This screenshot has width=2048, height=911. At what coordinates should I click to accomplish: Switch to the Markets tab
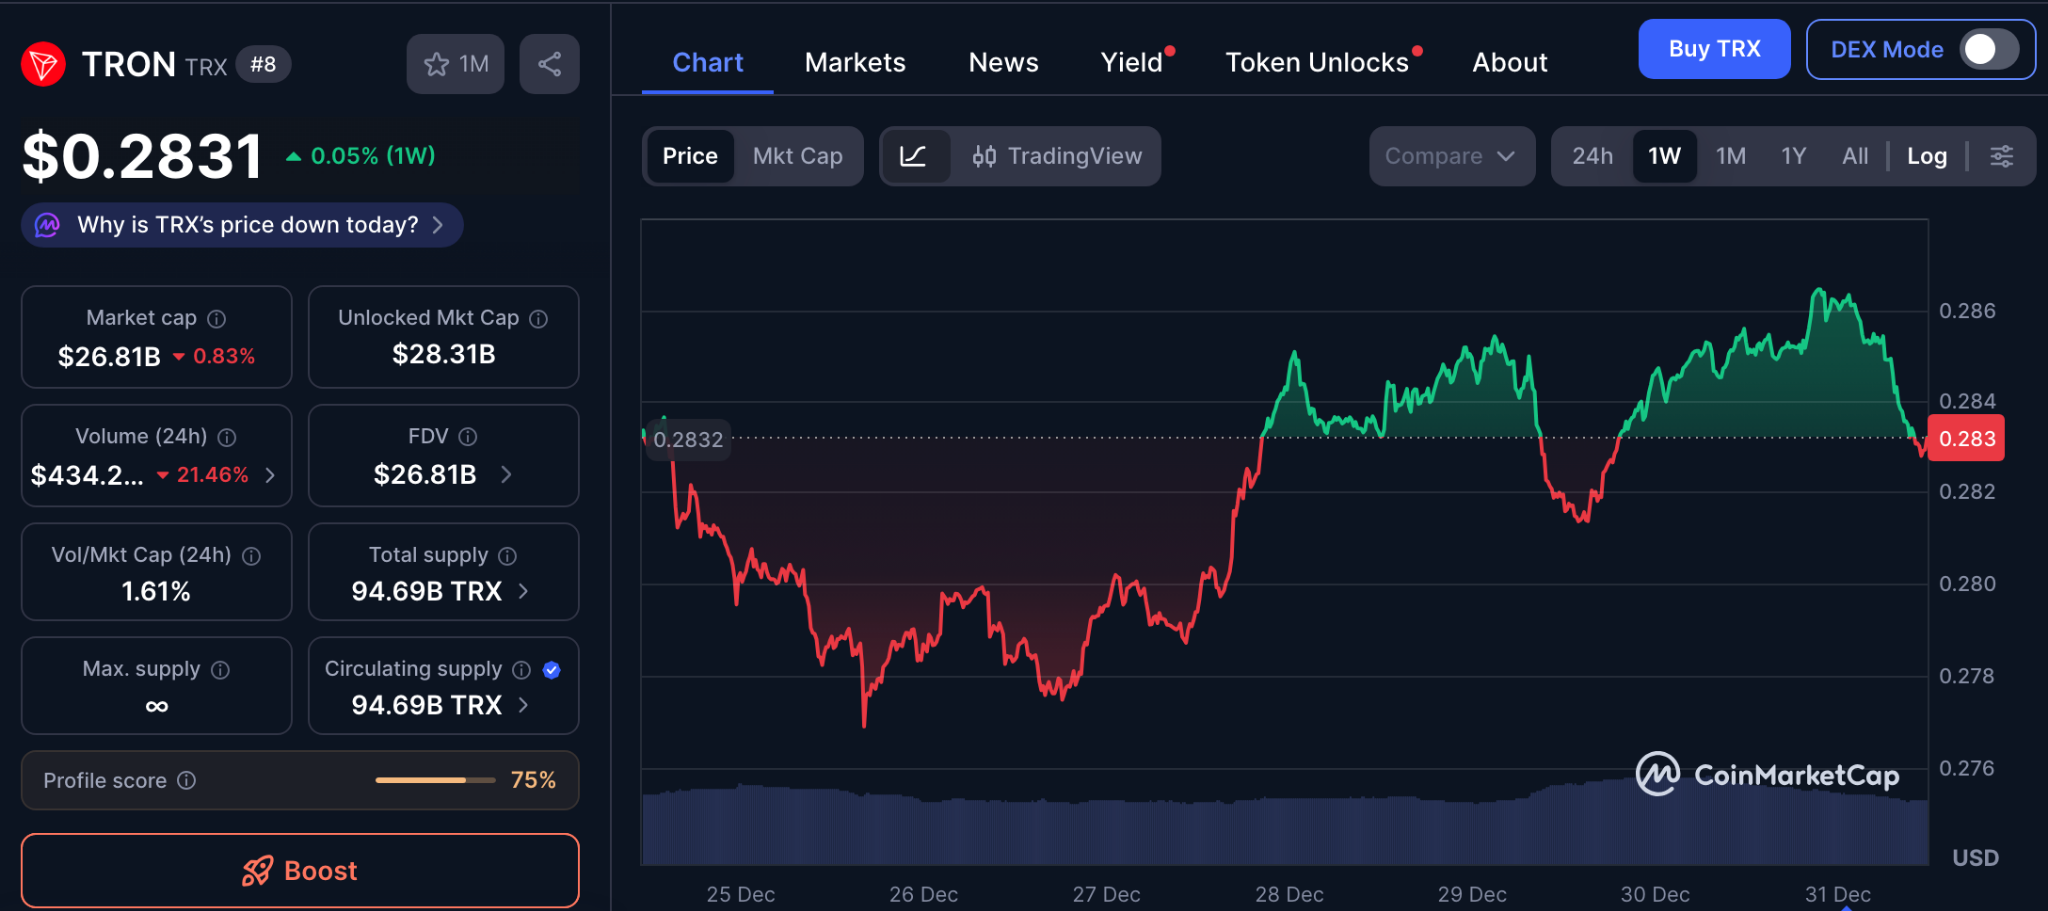(855, 63)
